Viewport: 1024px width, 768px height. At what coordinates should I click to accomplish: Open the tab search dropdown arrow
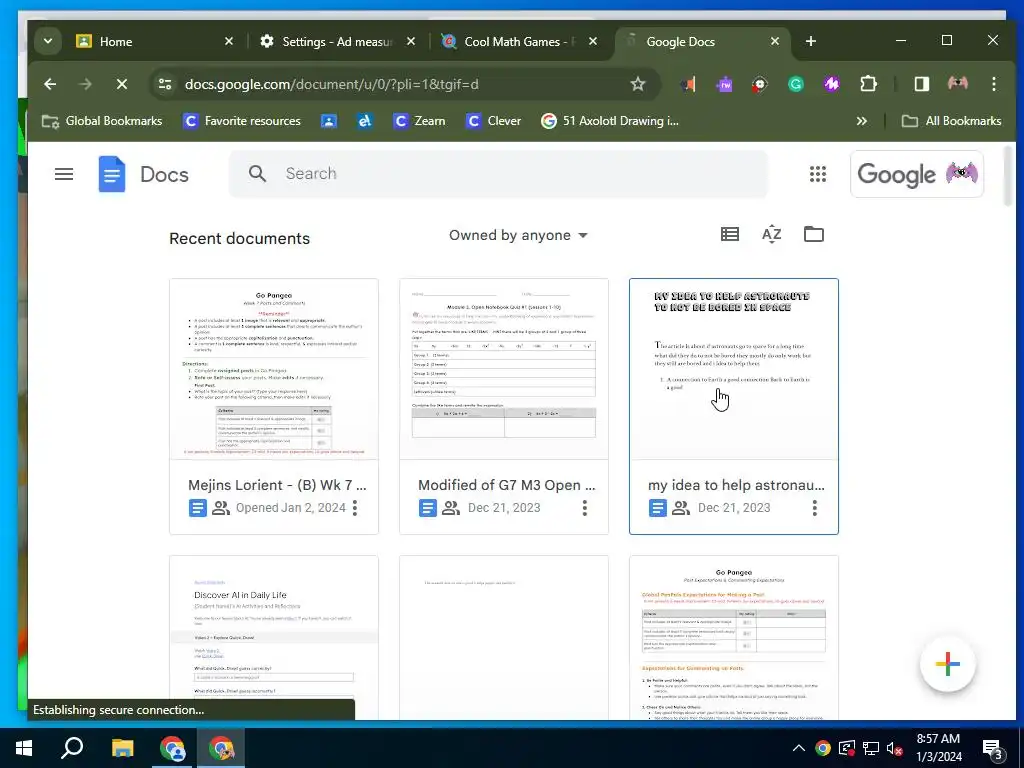point(48,41)
